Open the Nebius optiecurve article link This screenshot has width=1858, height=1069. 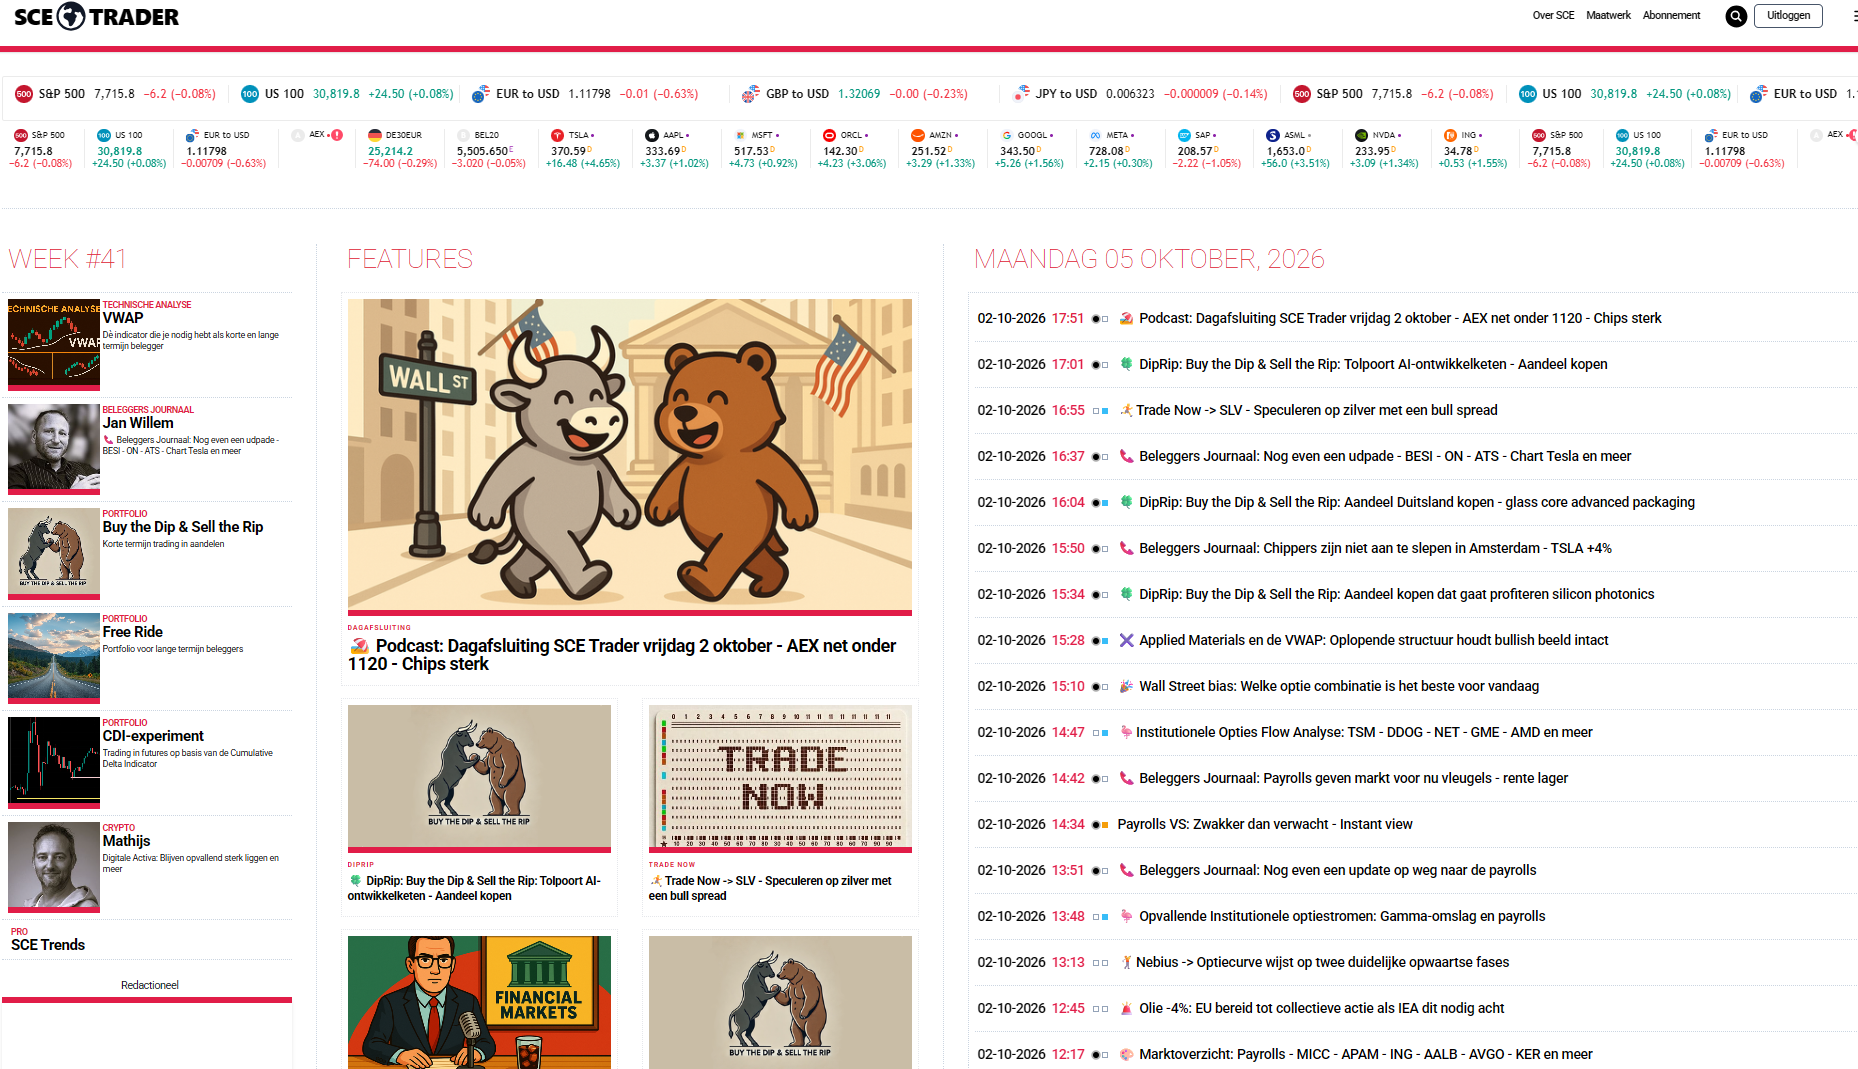1323,962
